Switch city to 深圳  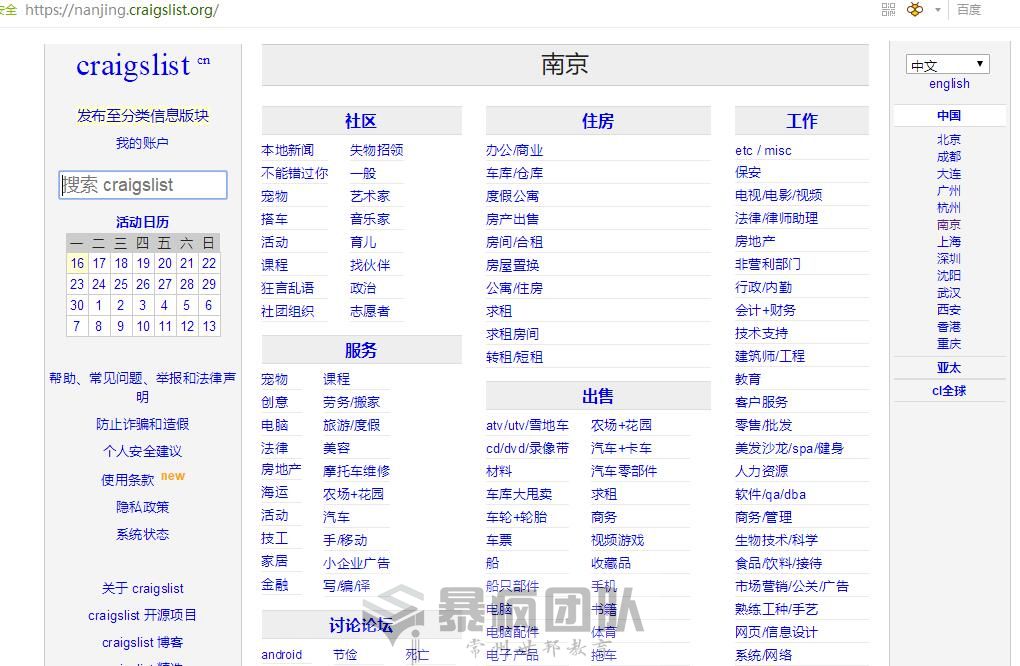coord(949,259)
